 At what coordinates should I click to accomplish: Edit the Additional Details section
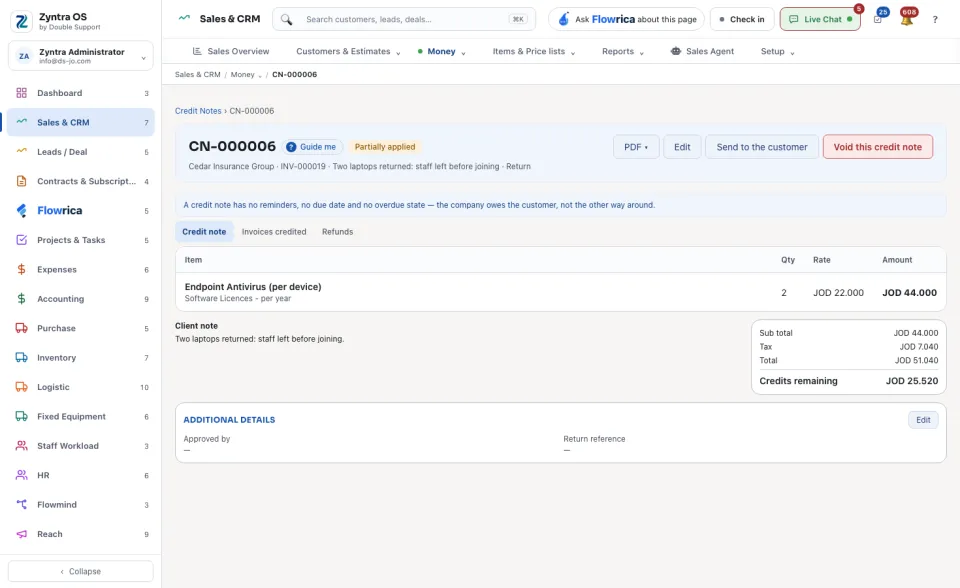(x=923, y=420)
